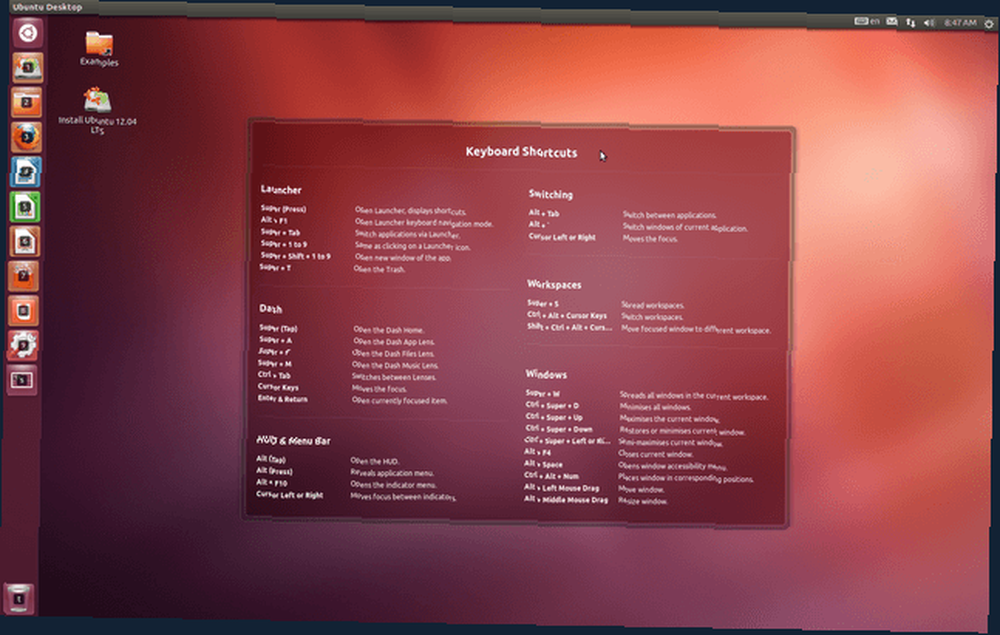Open the network connection indicator

(911, 22)
